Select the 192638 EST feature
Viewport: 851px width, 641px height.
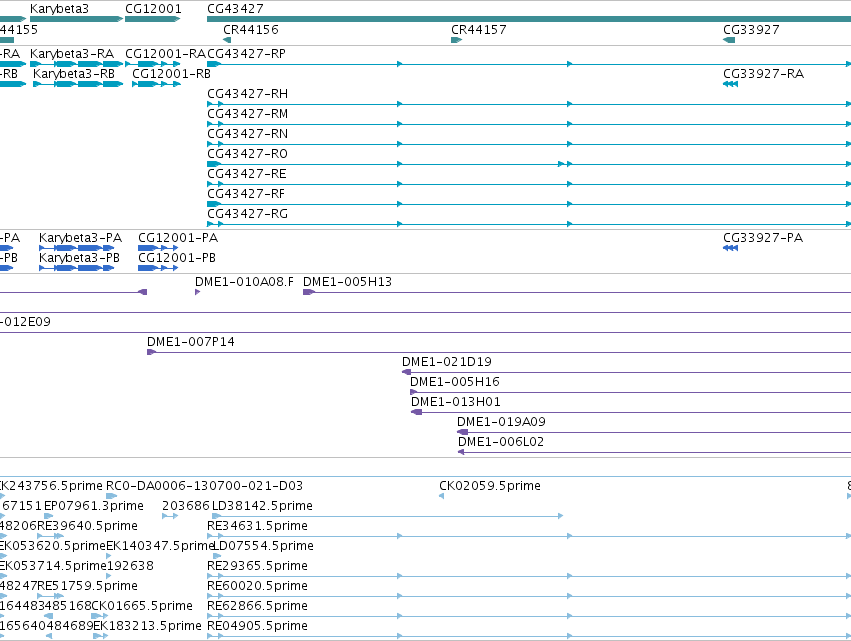point(109,576)
